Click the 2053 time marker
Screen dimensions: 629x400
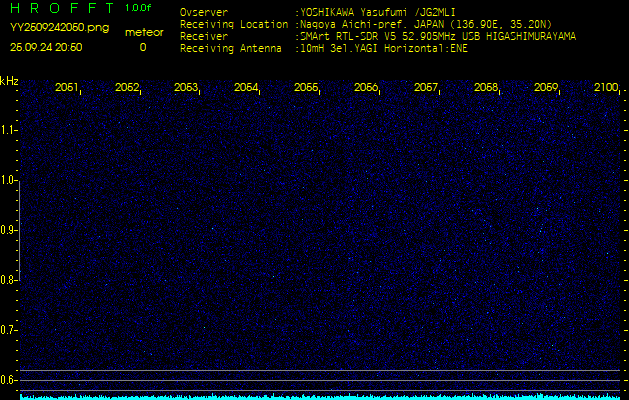coord(186,88)
